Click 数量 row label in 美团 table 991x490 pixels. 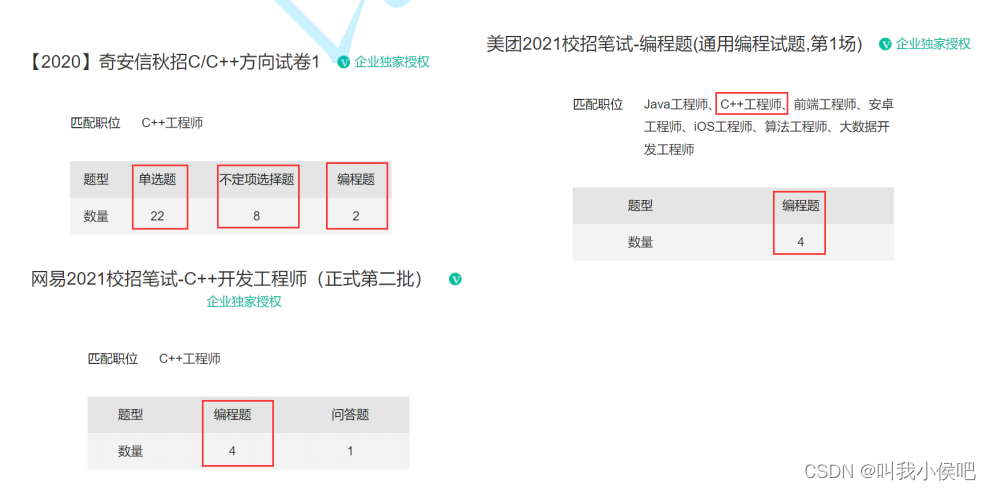pyautogui.click(x=640, y=242)
